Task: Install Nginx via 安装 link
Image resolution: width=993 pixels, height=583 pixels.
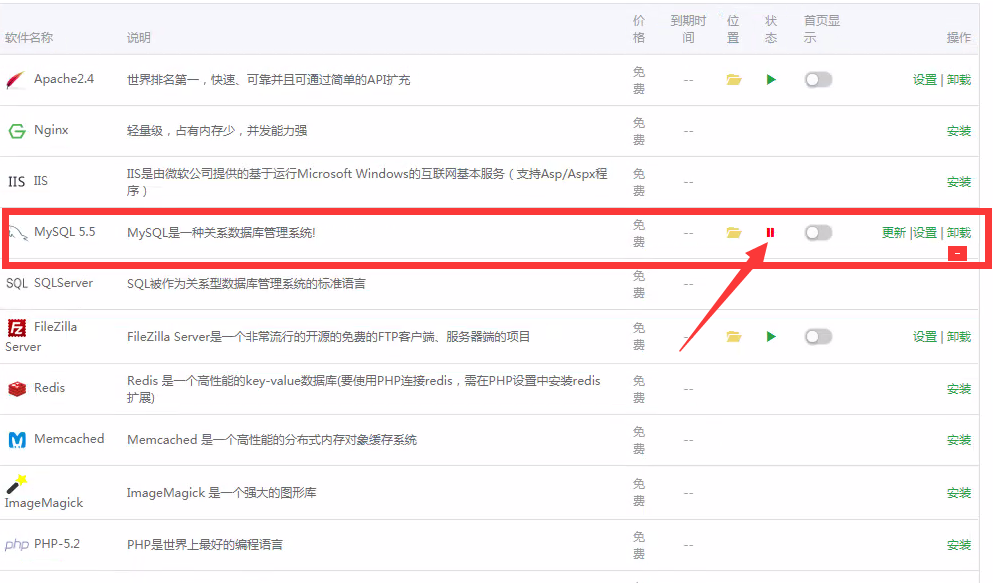Action: pos(959,131)
